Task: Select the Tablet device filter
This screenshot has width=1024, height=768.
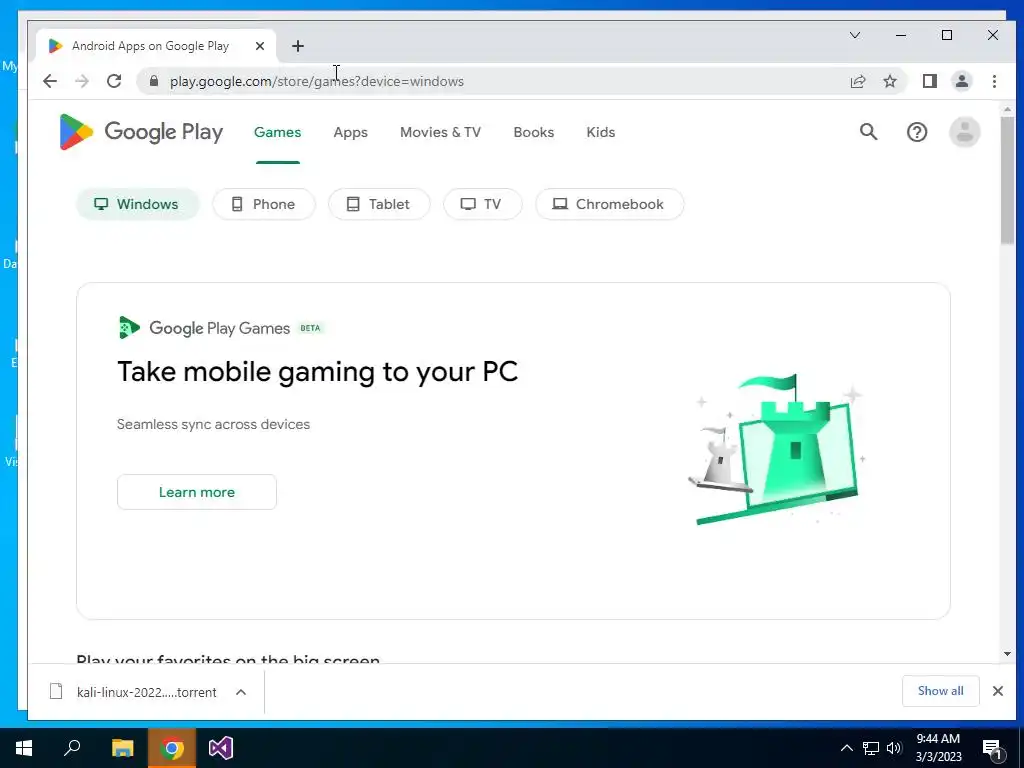Action: tap(379, 204)
